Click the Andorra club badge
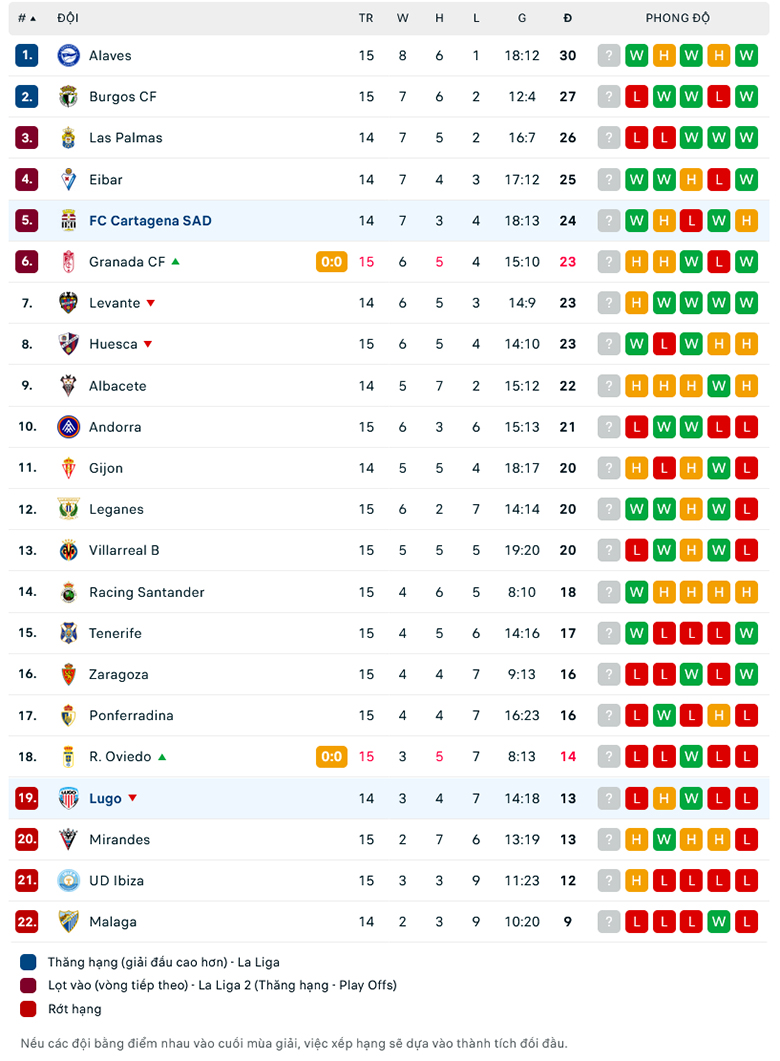 [x=68, y=427]
